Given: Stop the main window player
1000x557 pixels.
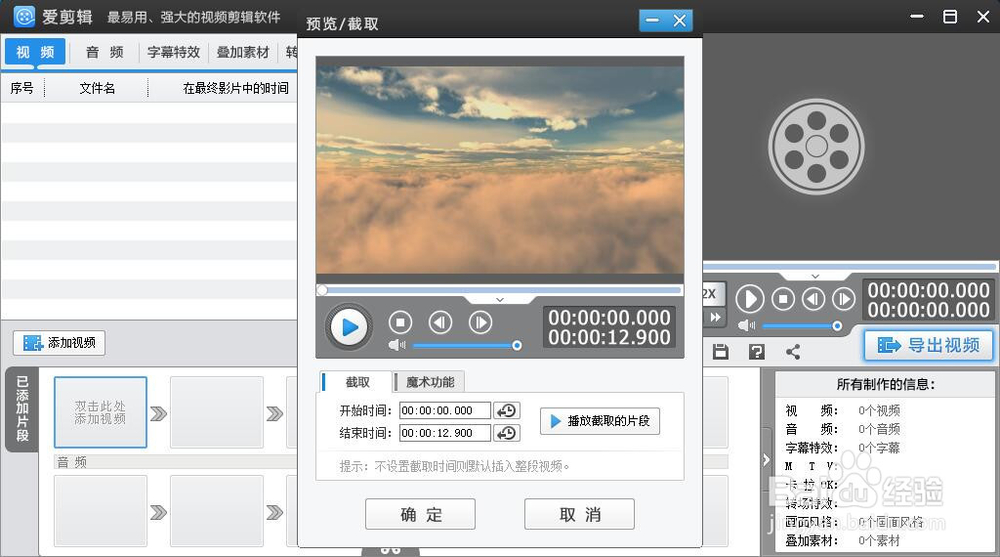Looking at the screenshot, I should click(x=783, y=299).
